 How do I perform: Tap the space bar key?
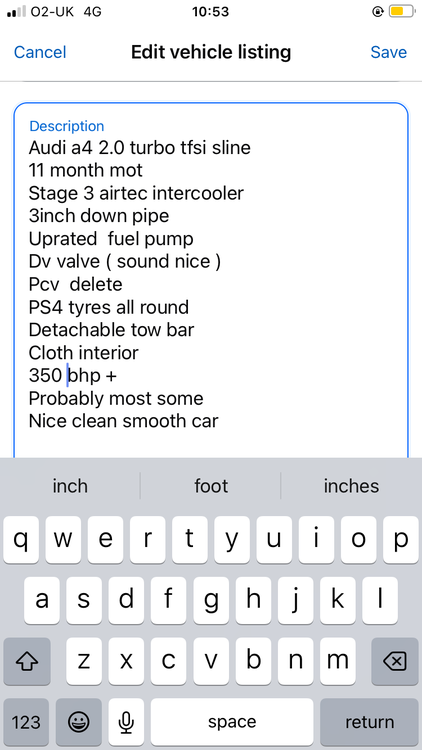(232, 722)
